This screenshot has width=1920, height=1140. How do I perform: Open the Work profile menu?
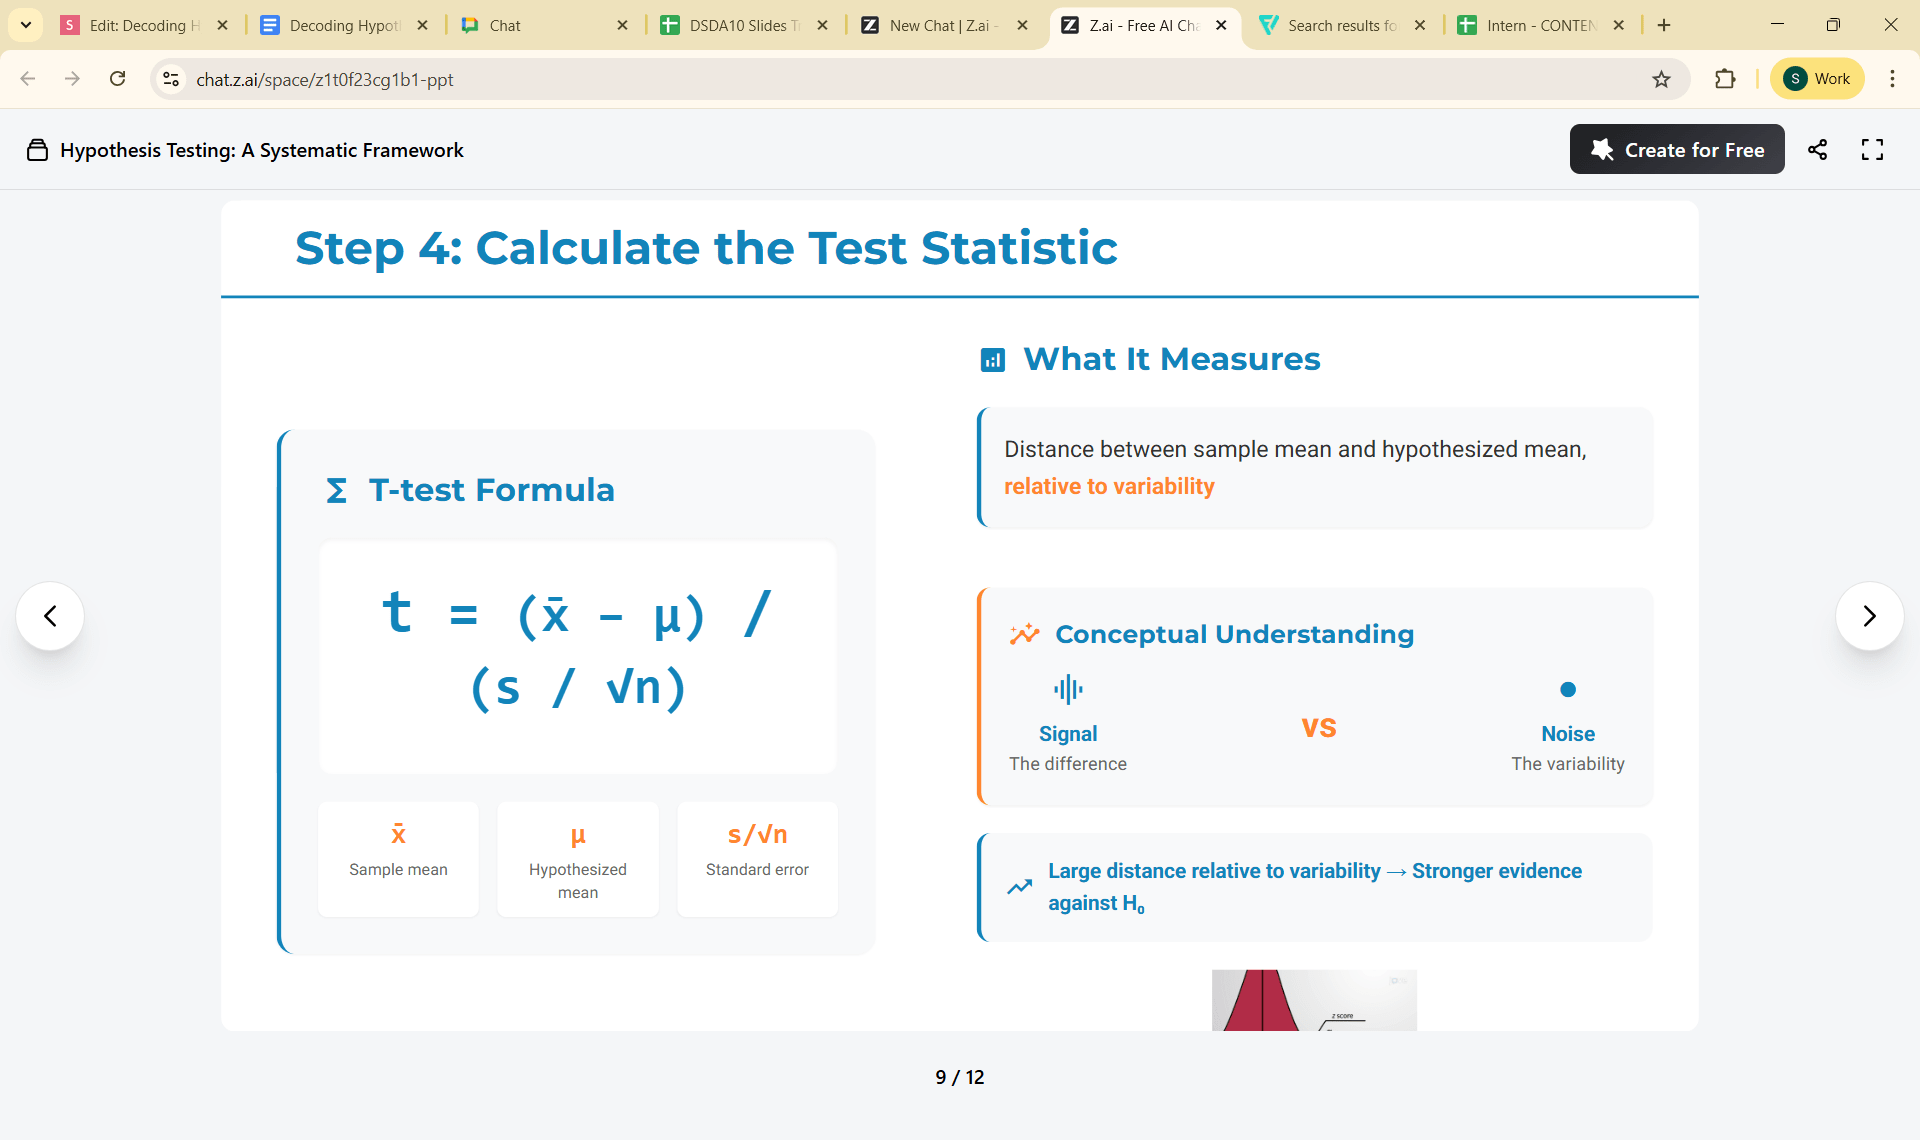pos(1817,79)
